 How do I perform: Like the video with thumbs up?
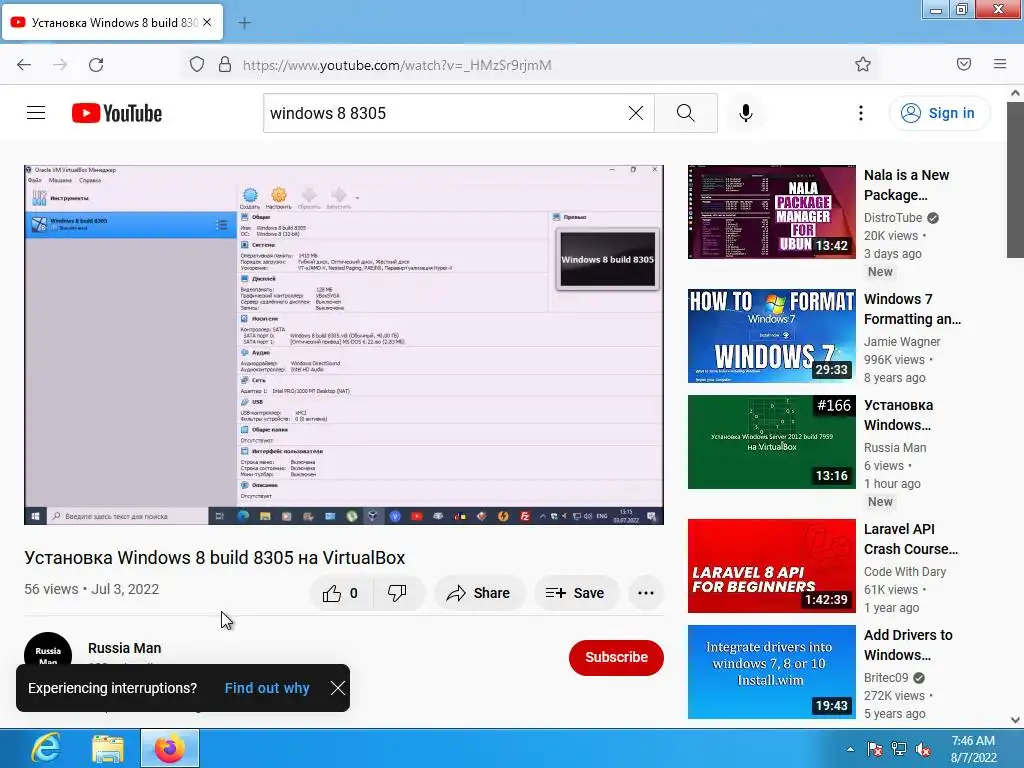[340, 593]
